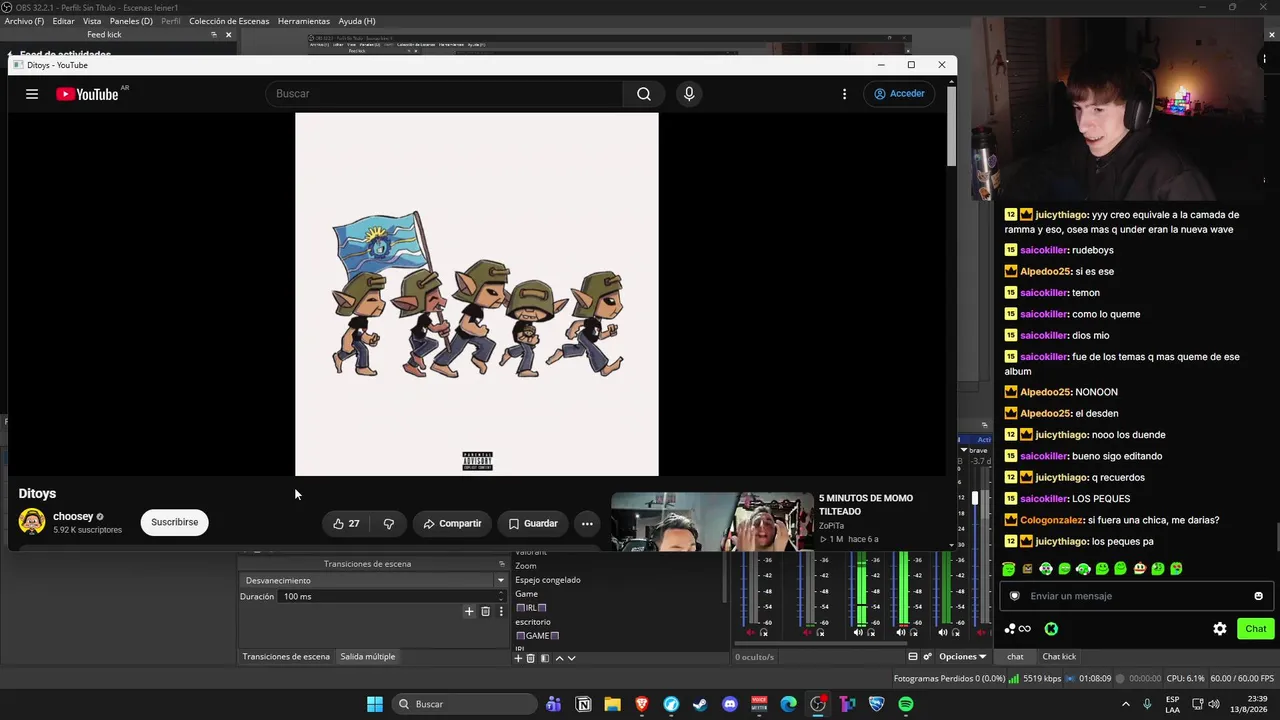The width and height of the screenshot is (1280, 720).
Task: Delete the selected source with trash icon
Action: 531,658
